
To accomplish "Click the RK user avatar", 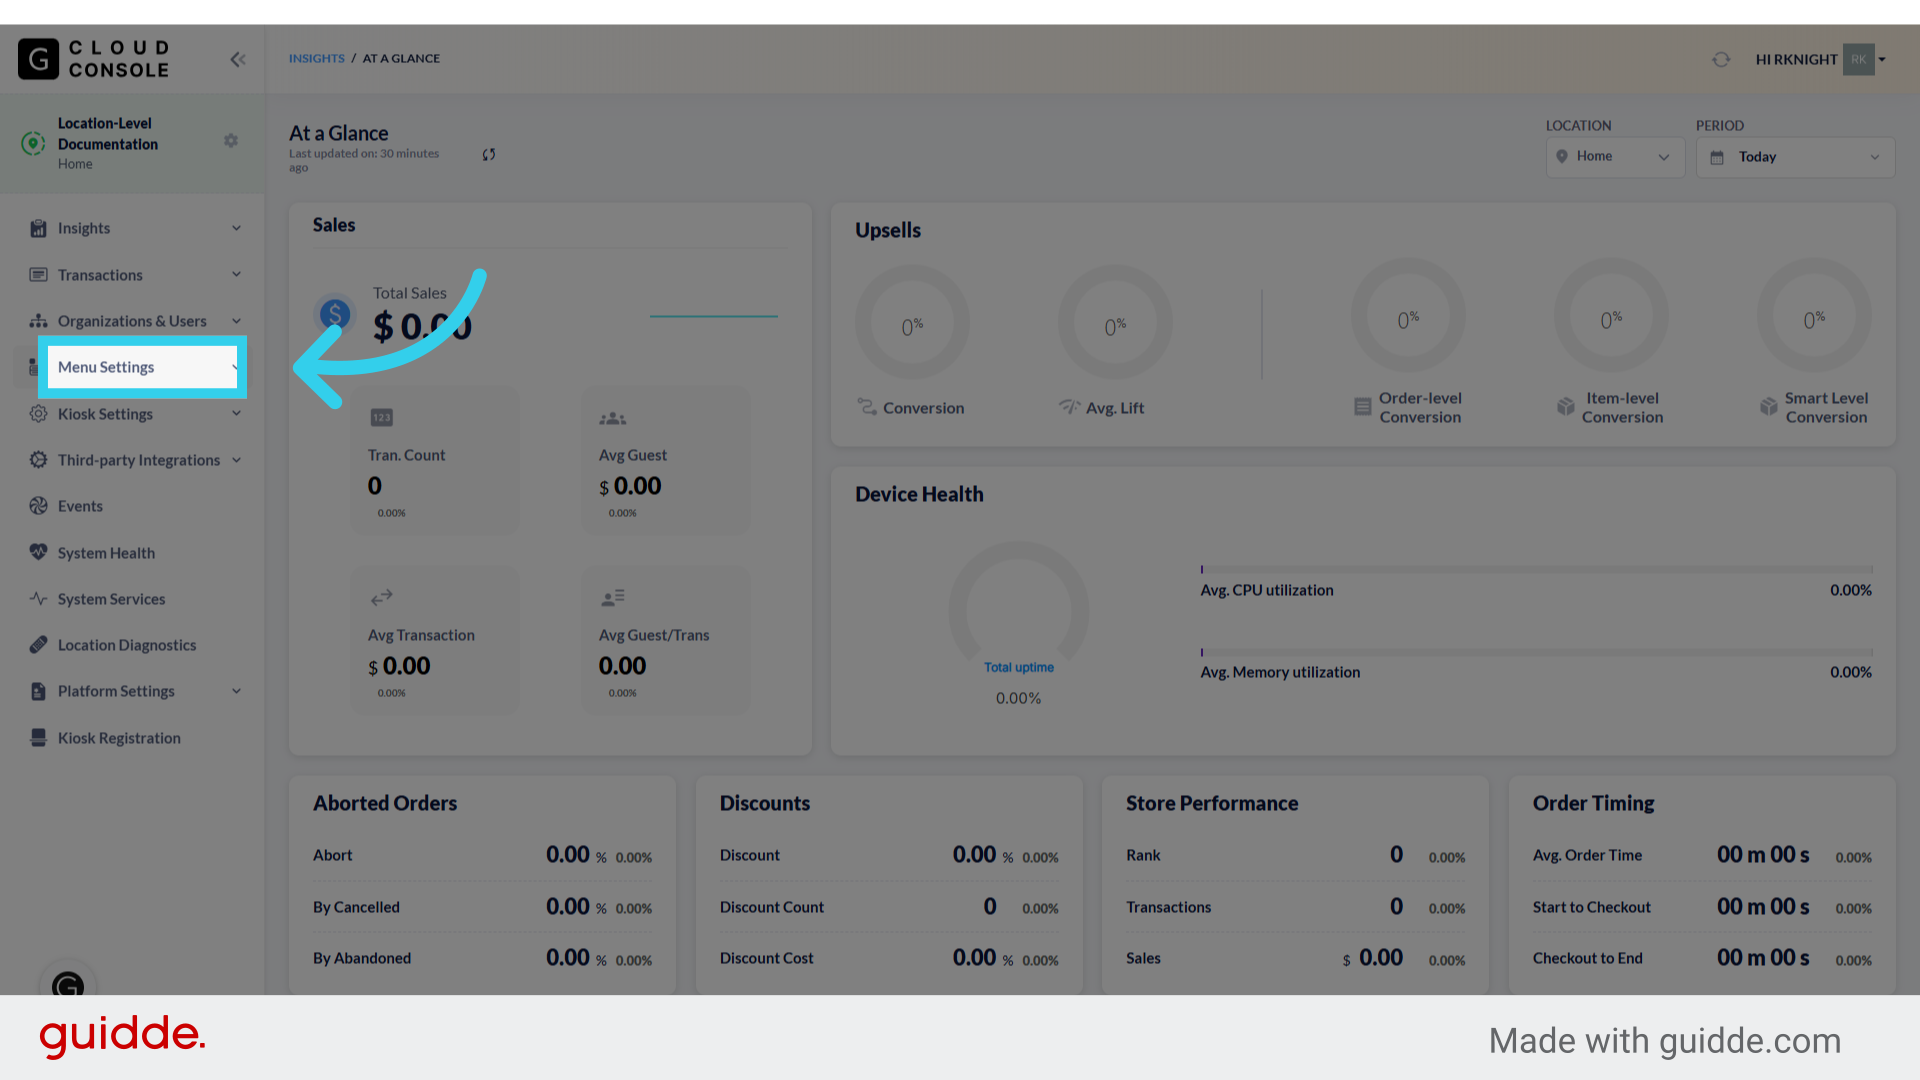I will coord(1858,59).
